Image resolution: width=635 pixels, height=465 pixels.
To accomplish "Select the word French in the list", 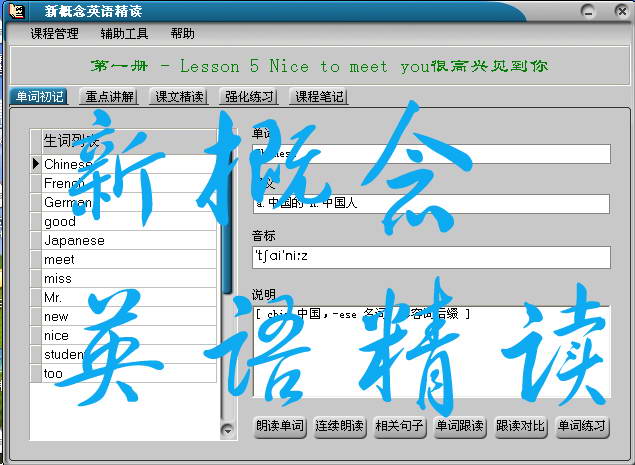I will click(129, 183).
